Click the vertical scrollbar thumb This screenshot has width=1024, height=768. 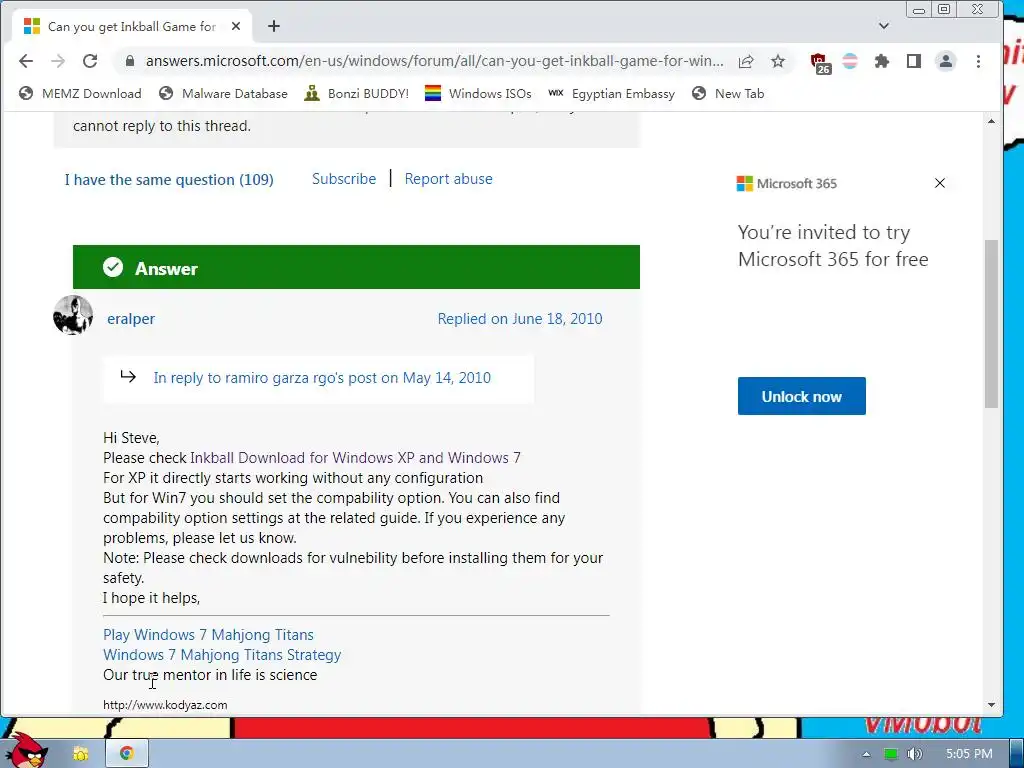pos(991,324)
